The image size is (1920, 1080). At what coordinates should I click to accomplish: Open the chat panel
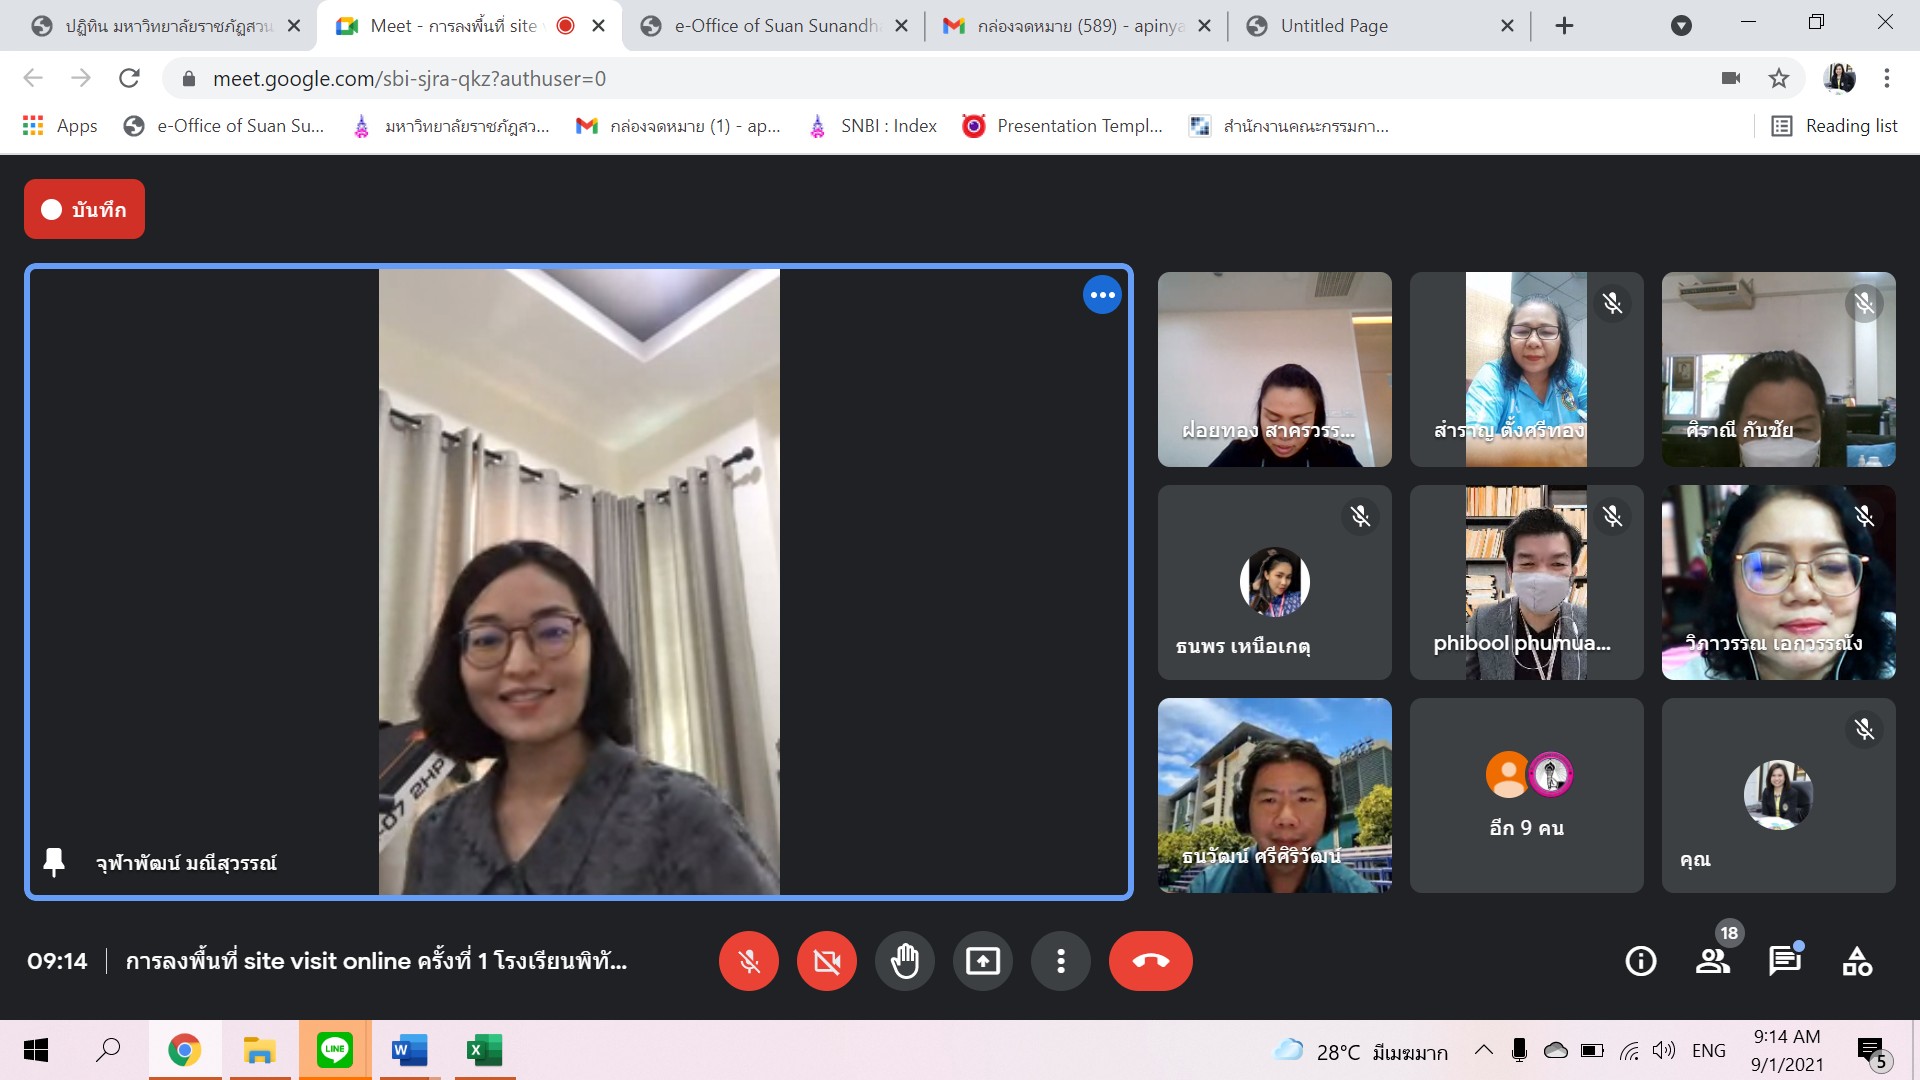pos(1784,961)
